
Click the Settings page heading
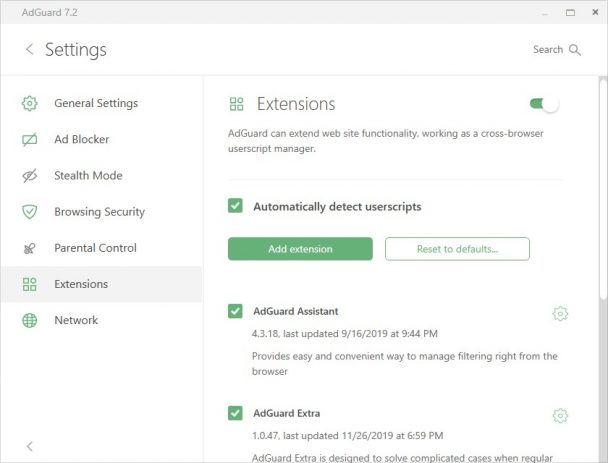click(76, 50)
